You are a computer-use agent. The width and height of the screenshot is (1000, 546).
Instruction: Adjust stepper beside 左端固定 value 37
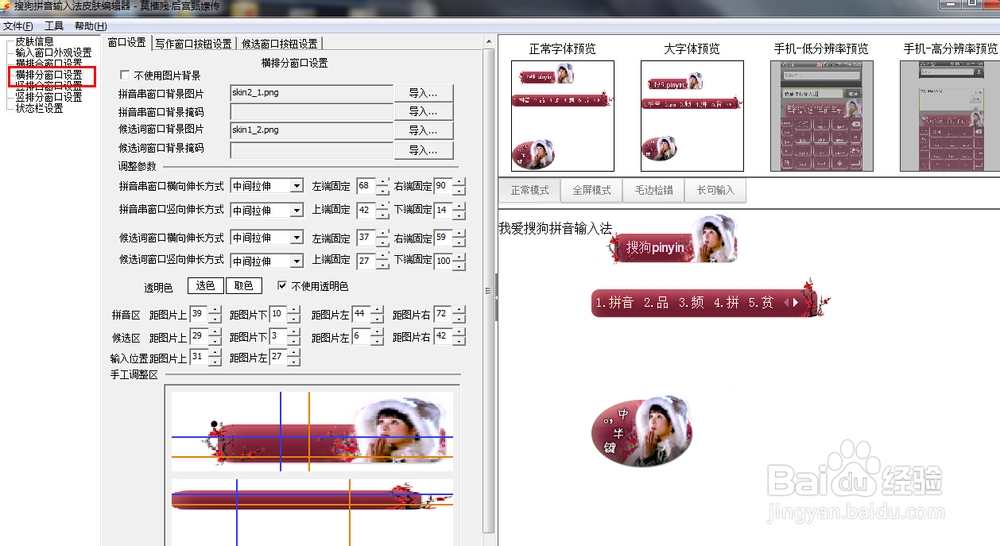[383, 238]
